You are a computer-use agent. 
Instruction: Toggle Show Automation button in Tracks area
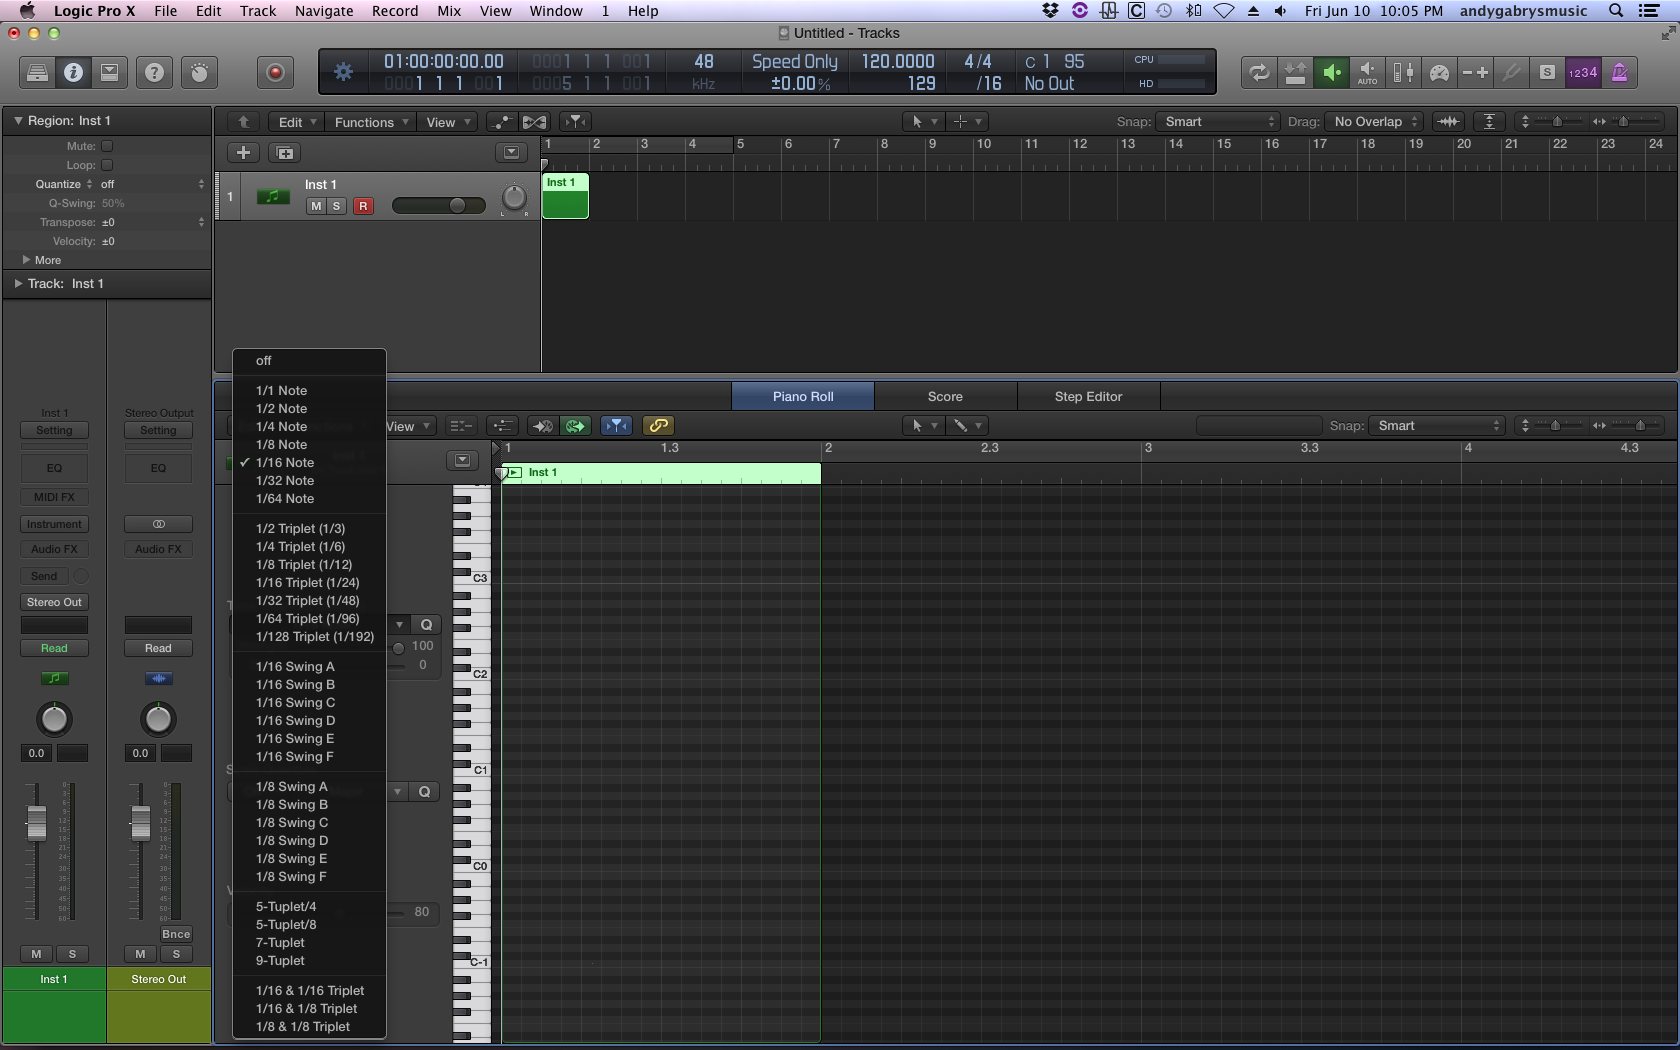coord(502,122)
